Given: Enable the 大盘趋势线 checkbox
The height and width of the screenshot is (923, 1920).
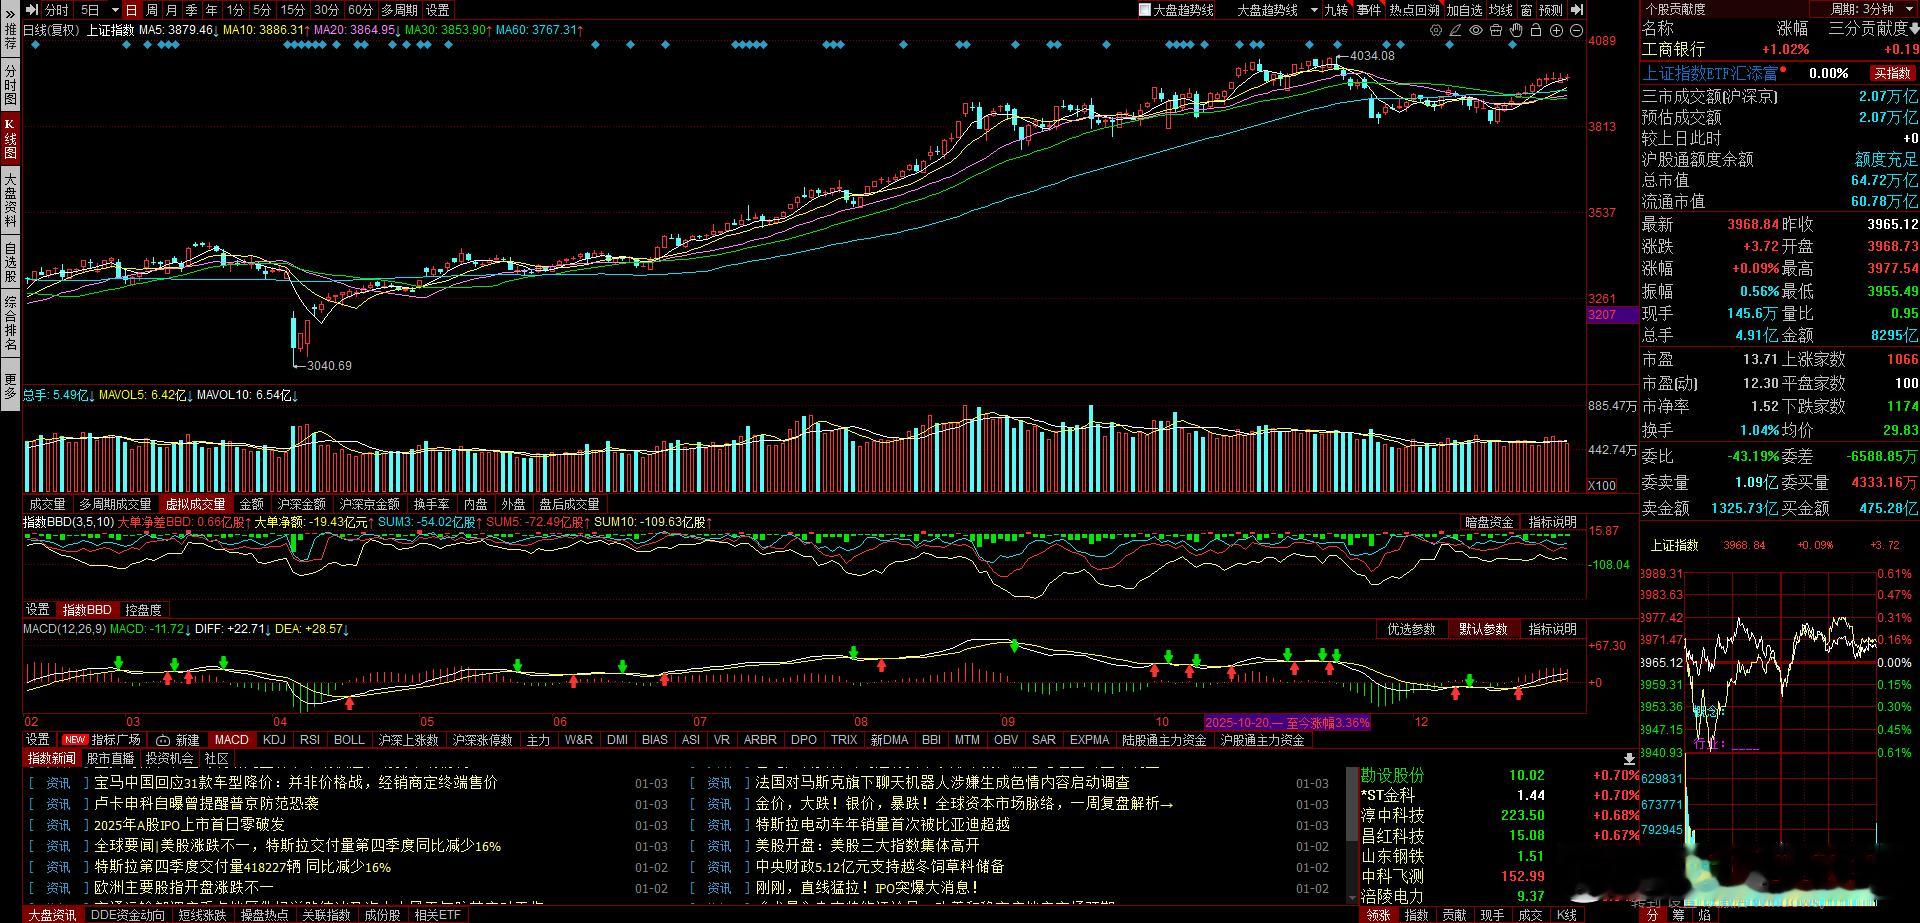Looking at the screenshot, I should [x=1144, y=10].
